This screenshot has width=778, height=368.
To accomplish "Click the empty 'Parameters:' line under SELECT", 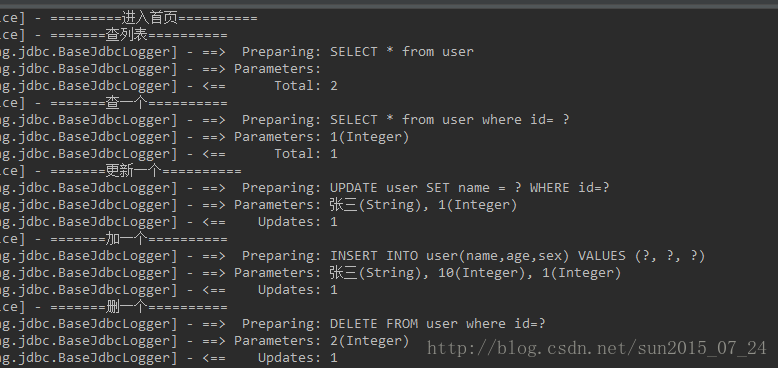I will tap(161, 68).
